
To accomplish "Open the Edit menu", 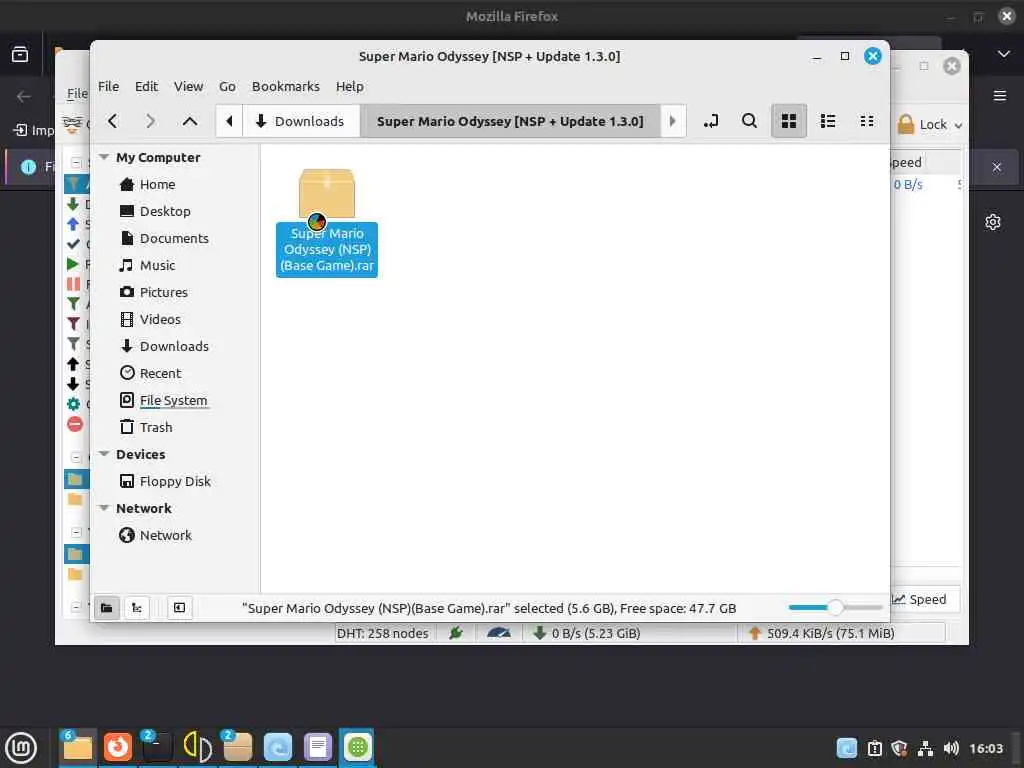I will click(146, 86).
